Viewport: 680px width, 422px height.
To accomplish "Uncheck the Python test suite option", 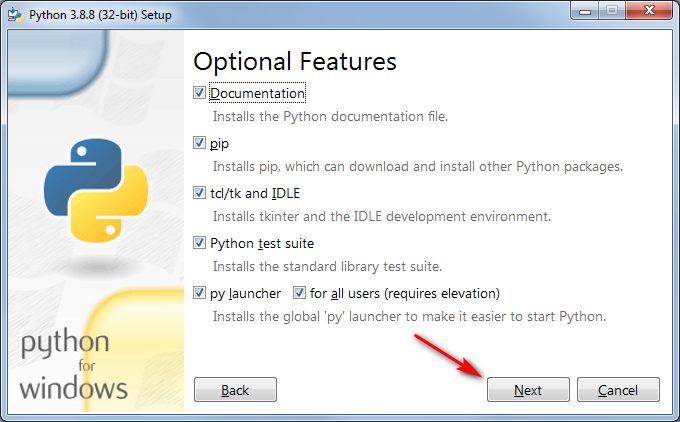I will pyautogui.click(x=199, y=243).
